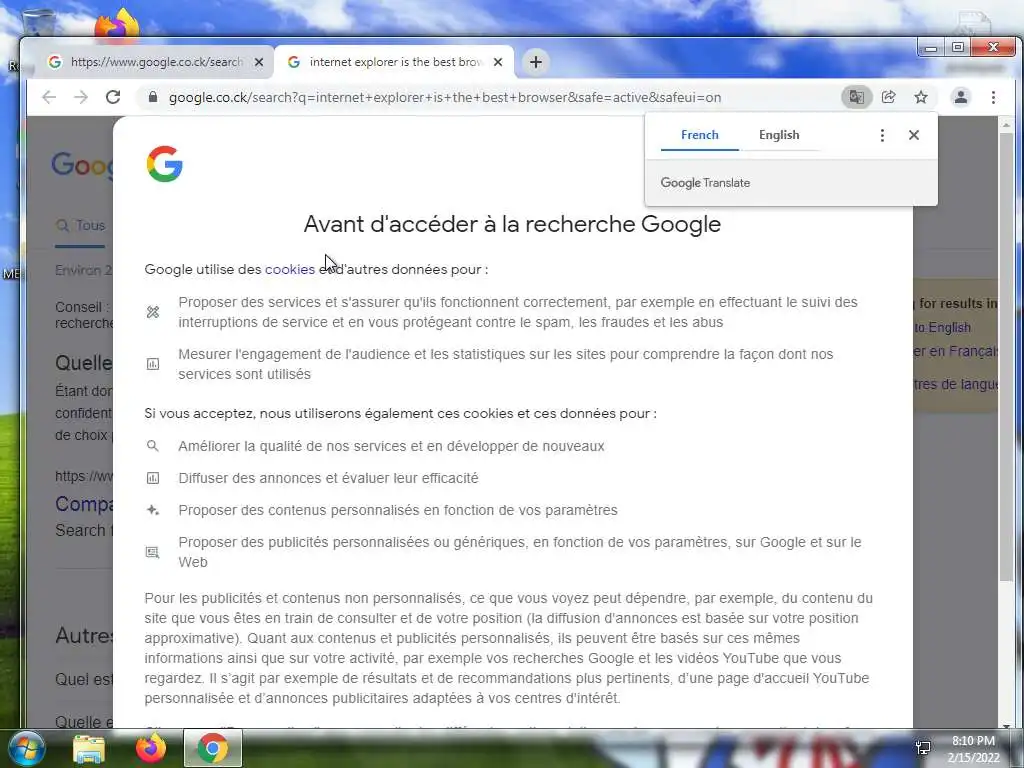Select French in the translate popup
Viewport: 1024px width, 768px height.
[699, 135]
